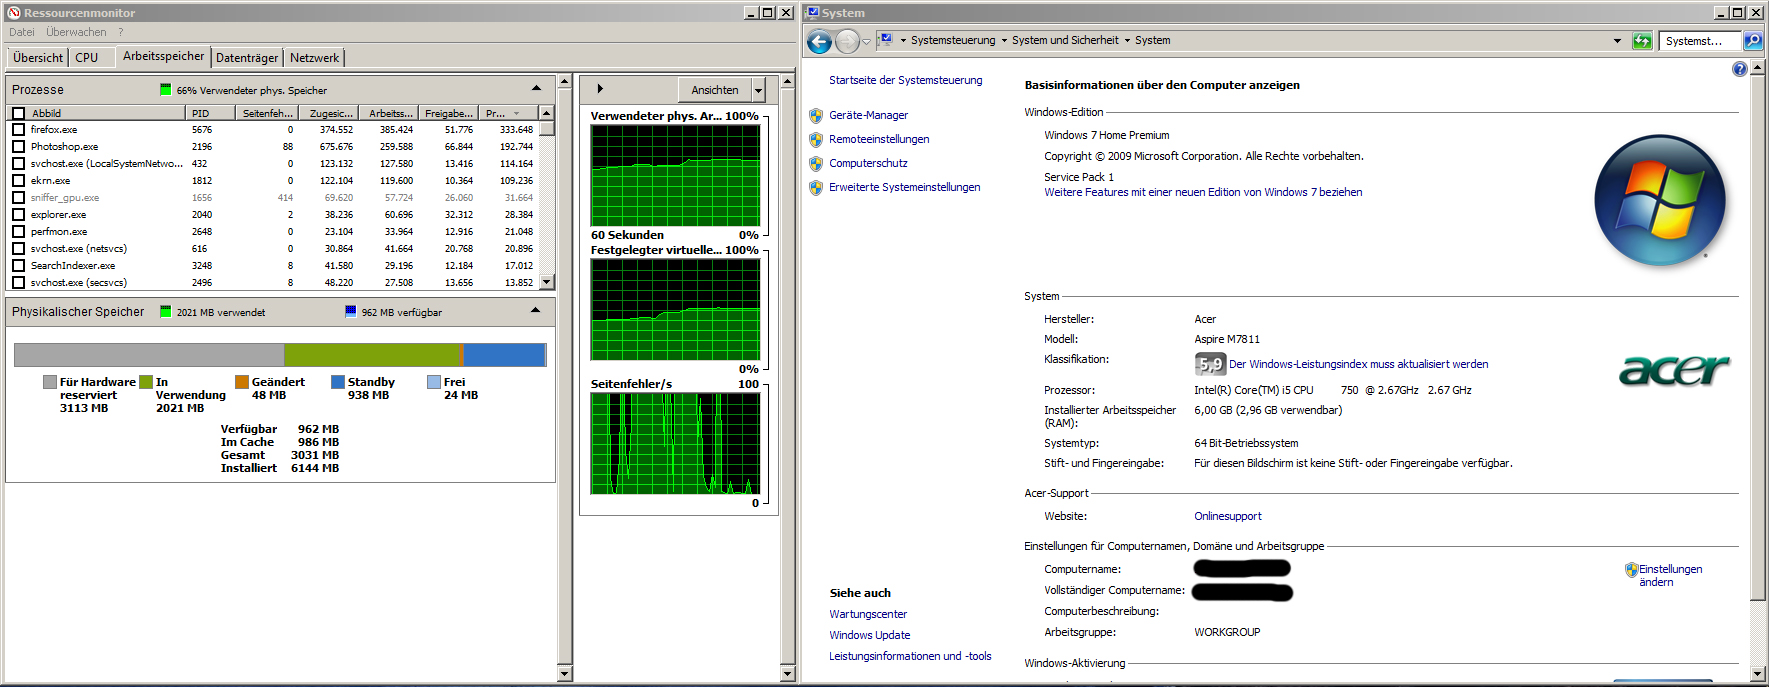Click the process list scrollbar down arrow

547,283
